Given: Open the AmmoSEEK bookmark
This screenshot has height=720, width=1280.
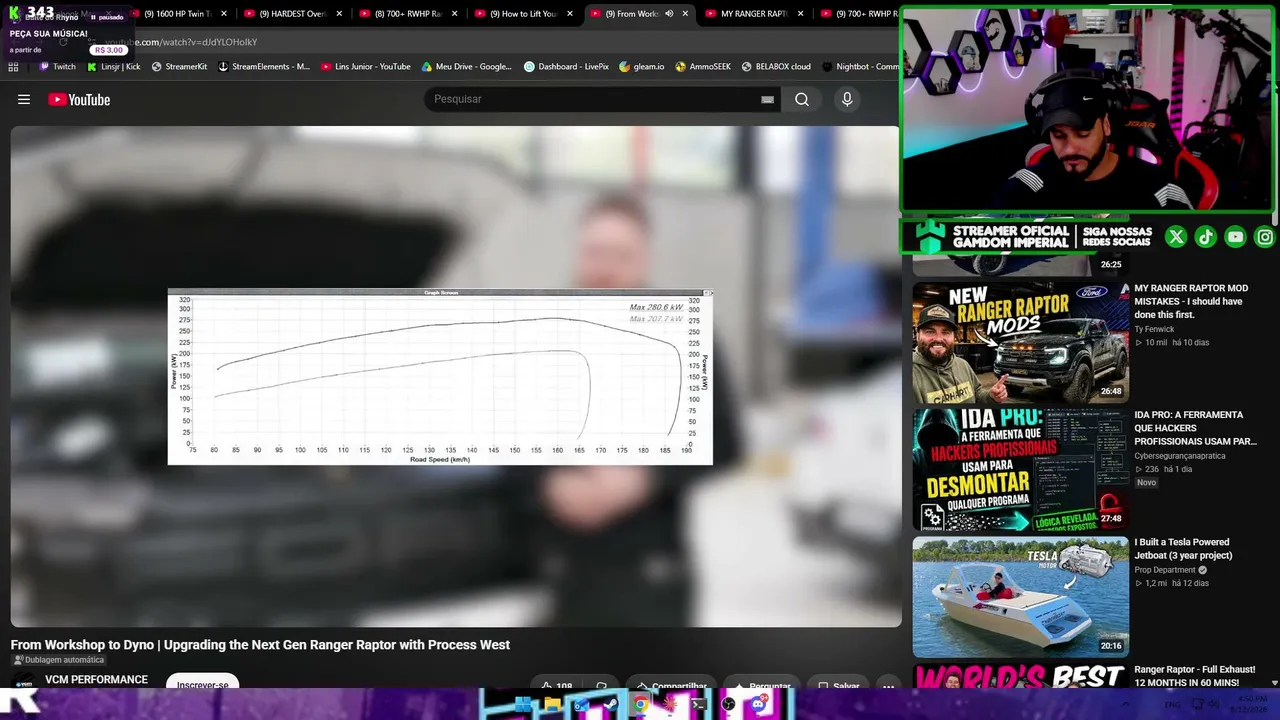Looking at the screenshot, I should [703, 67].
